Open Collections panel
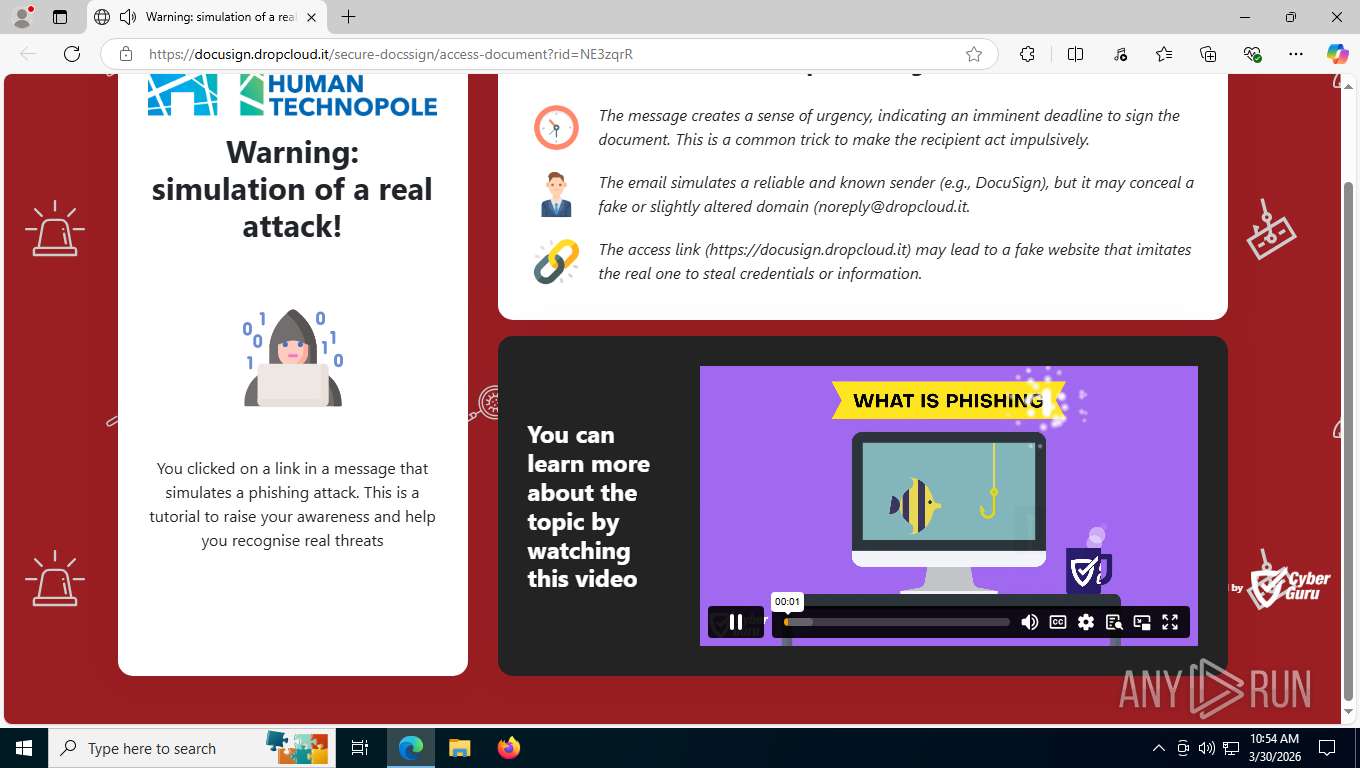This screenshot has width=1360, height=768. coord(1208,54)
